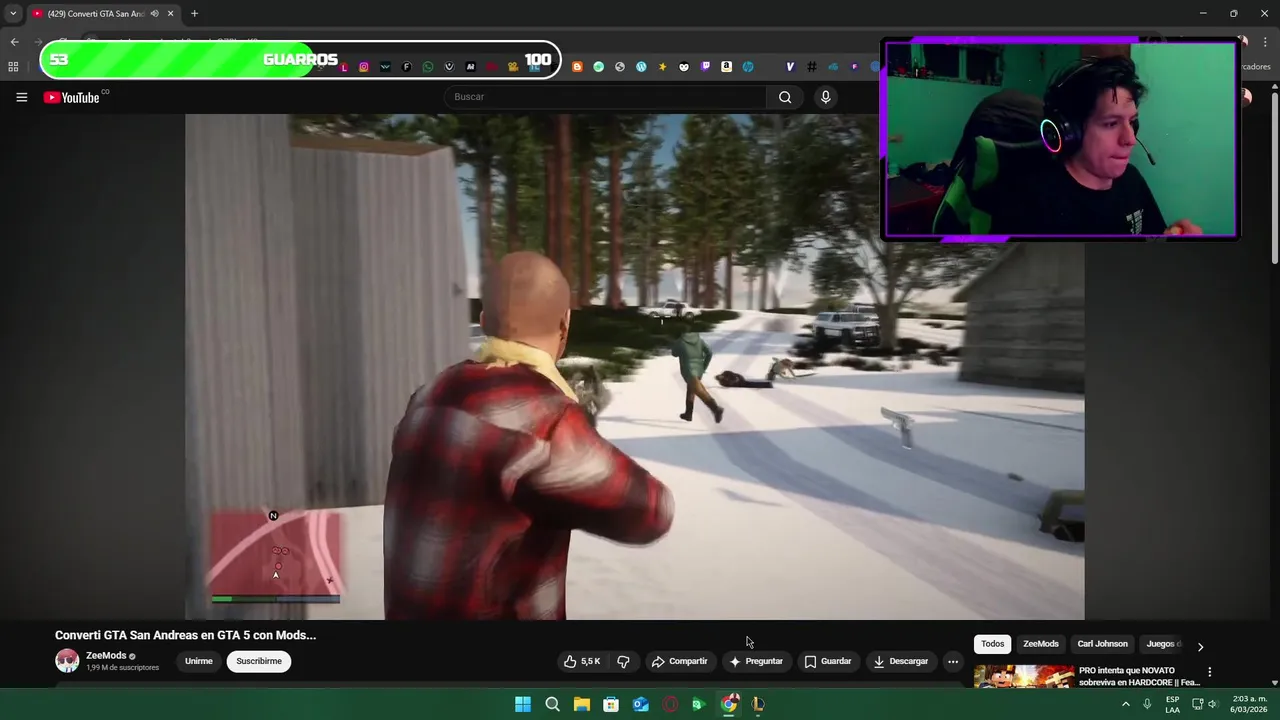Open the tab search dropdown arrow
The image size is (1280, 720).
pyautogui.click(x=13, y=13)
